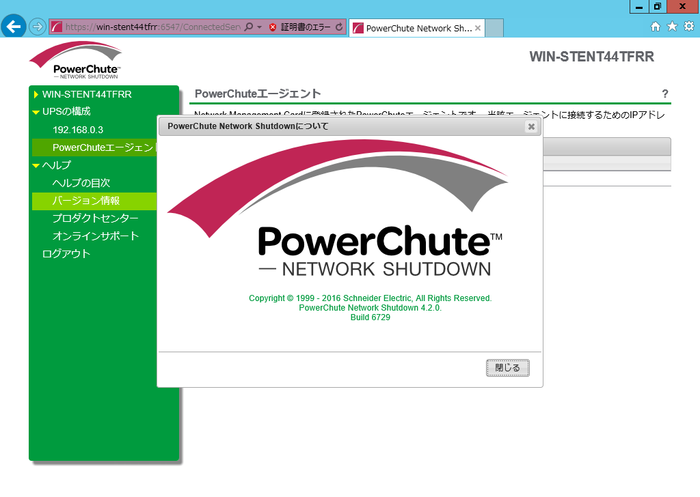Image resolution: width=700 pixels, height=497 pixels.
Task: Select 192.168.0.3 in the sidebar
Action: (78, 130)
